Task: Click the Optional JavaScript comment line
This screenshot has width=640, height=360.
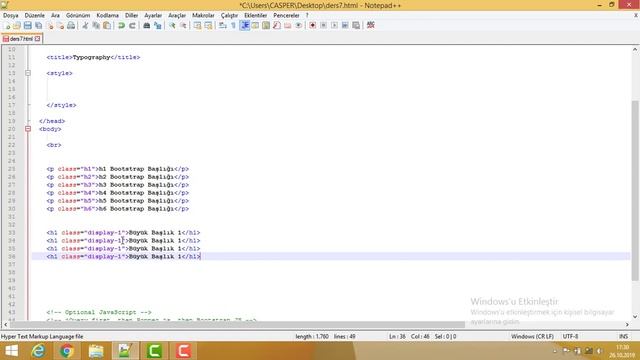Action: (99, 312)
